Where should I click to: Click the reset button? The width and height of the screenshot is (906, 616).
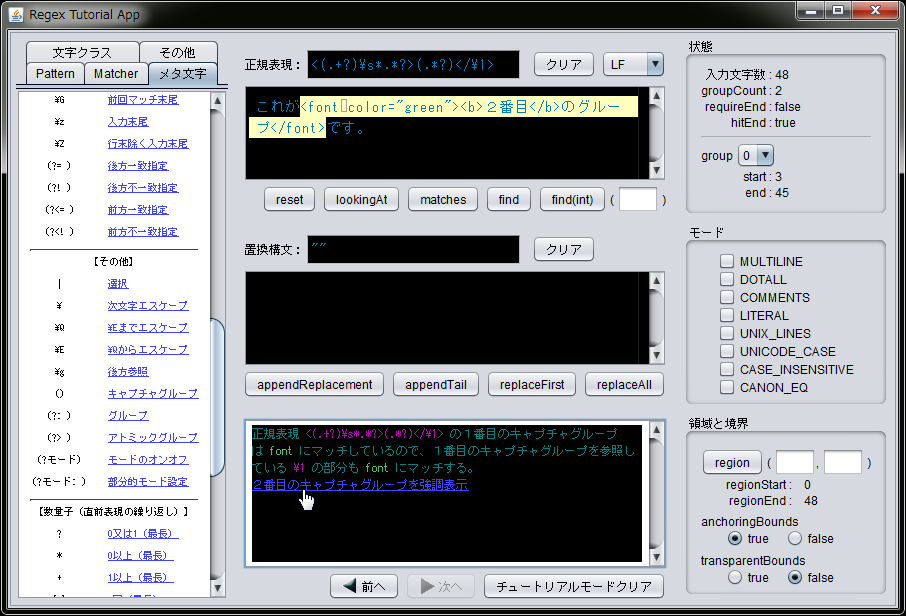pos(289,199)
